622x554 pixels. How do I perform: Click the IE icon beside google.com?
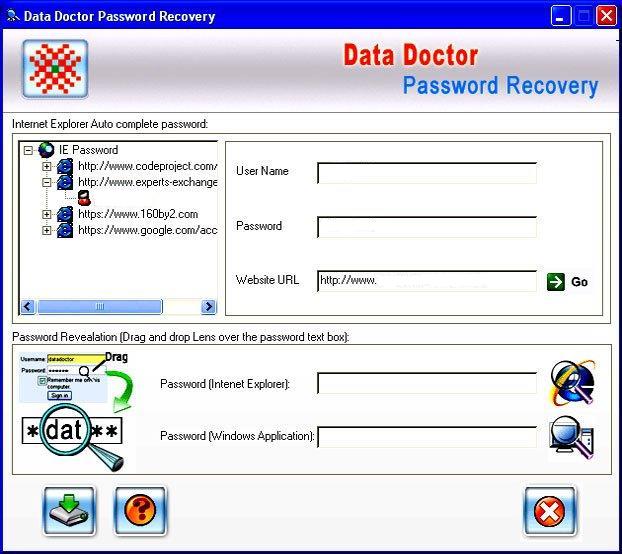coord(65,230)
